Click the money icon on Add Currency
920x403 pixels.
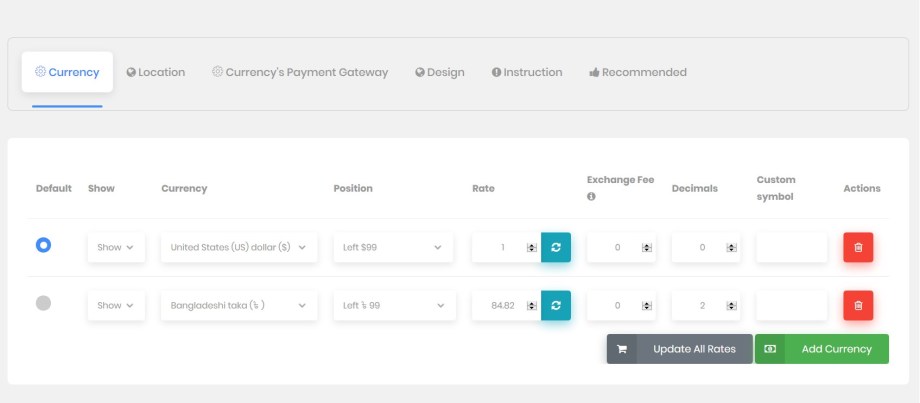click(770, 349)
